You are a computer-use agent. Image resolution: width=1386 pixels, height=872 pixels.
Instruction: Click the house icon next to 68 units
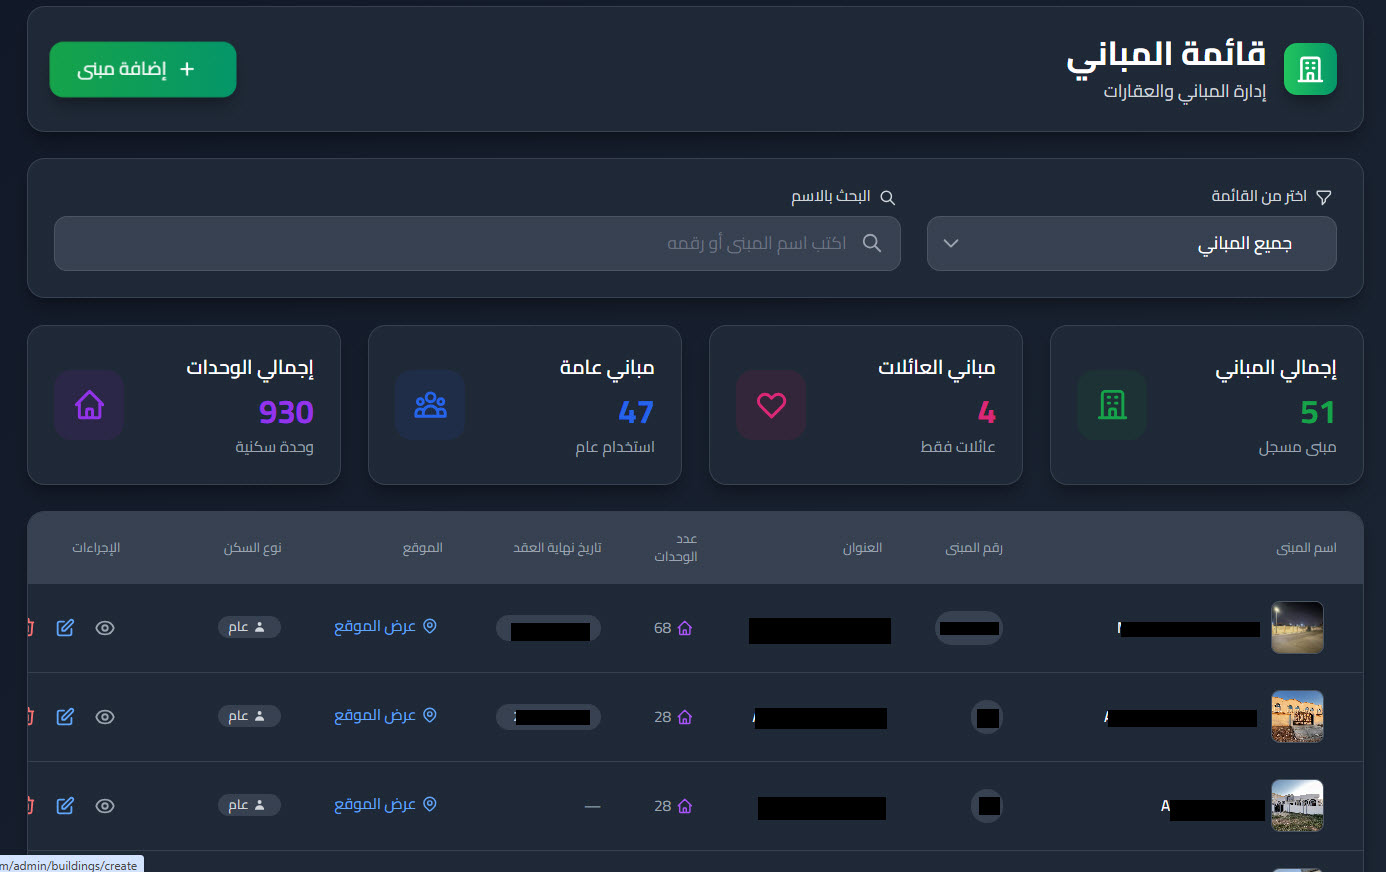(x=685, y=628)
